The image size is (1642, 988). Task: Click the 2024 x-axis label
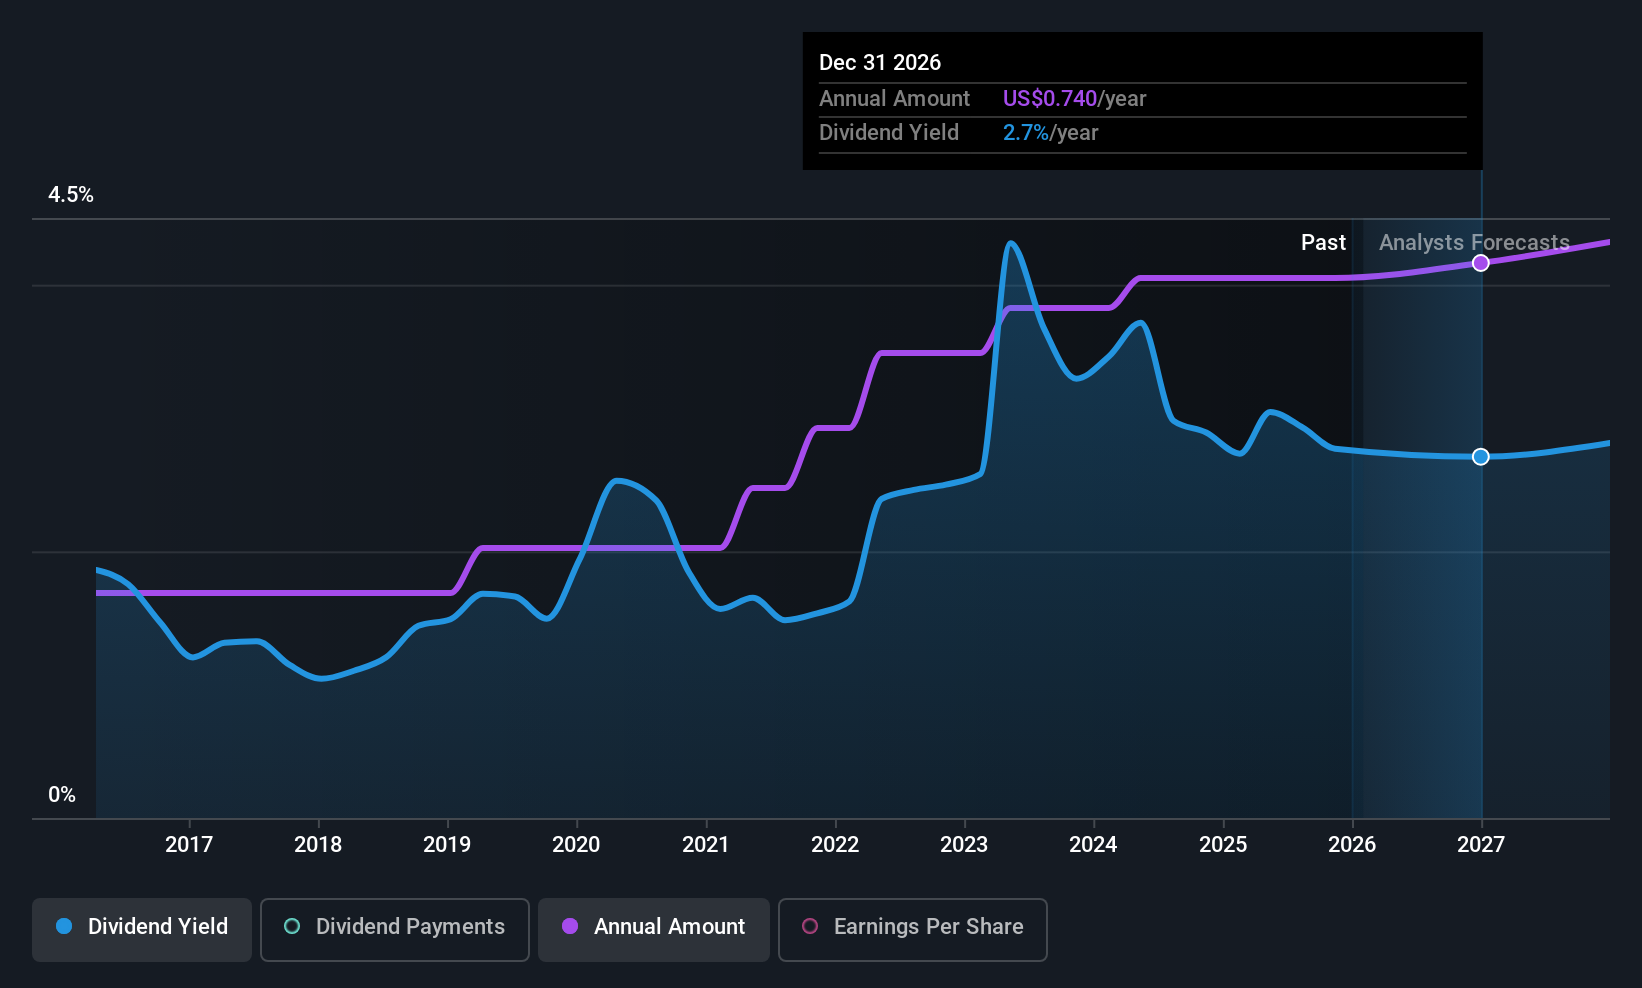(x=1093, y=845)
